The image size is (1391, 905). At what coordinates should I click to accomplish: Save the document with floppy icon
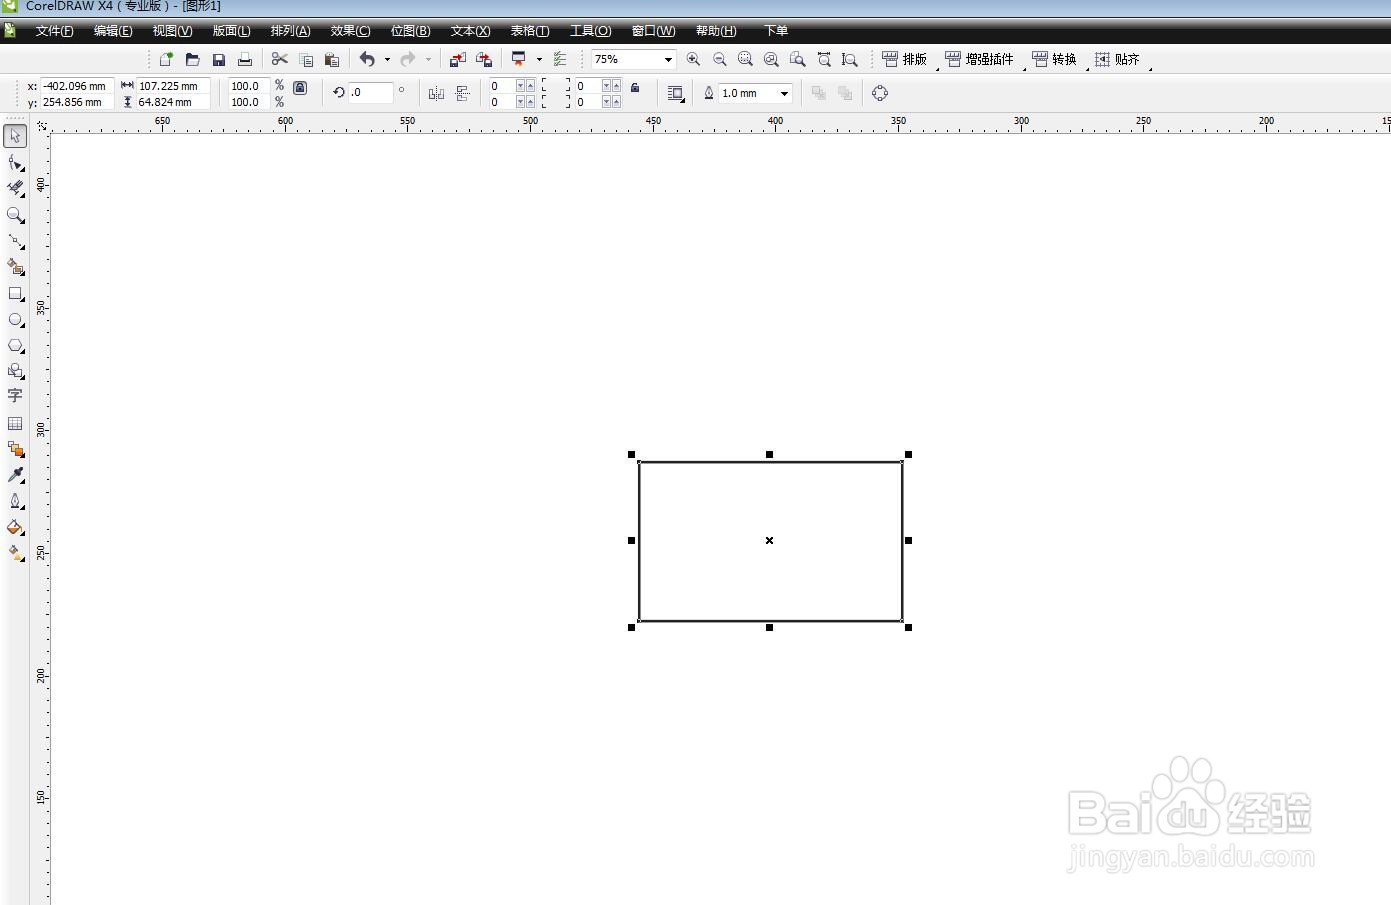(218, 59)
